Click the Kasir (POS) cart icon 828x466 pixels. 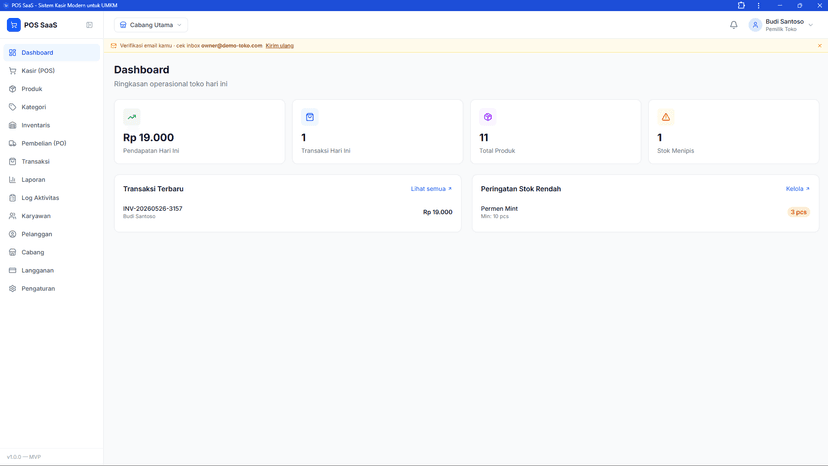coord(13,71)
